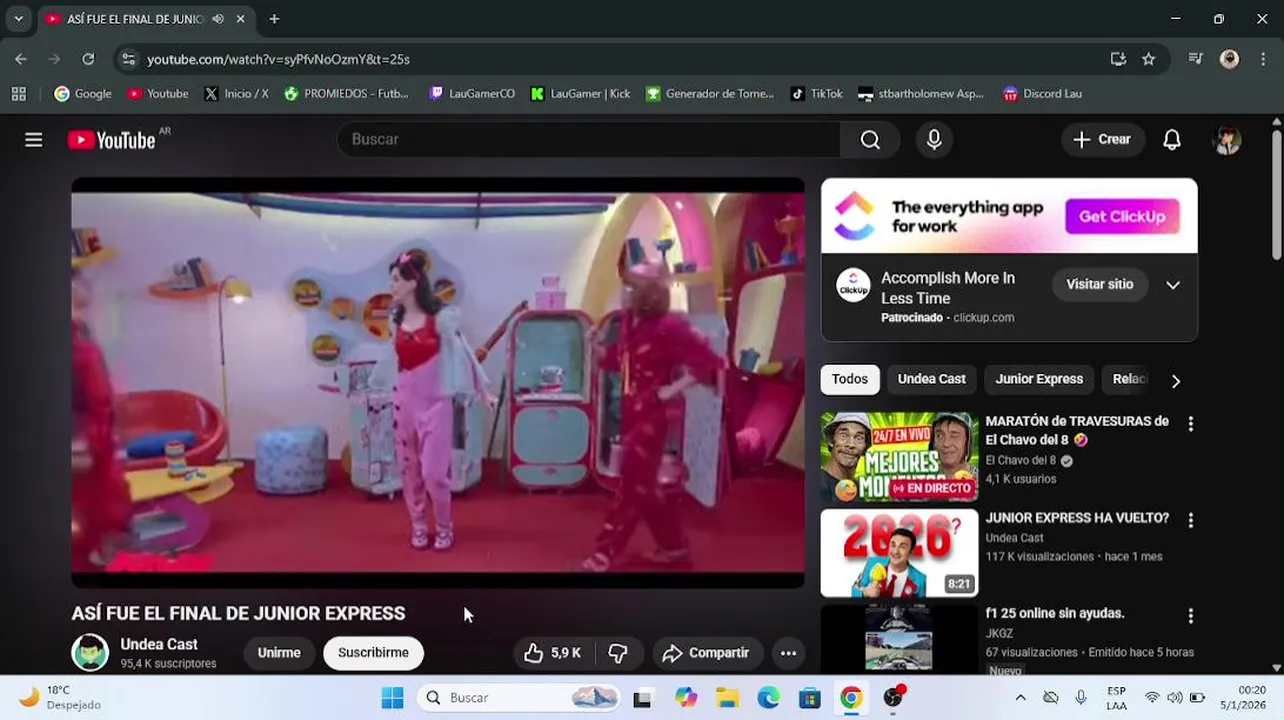Open YouTube account avatar menu

click(x=1227, y=140)
